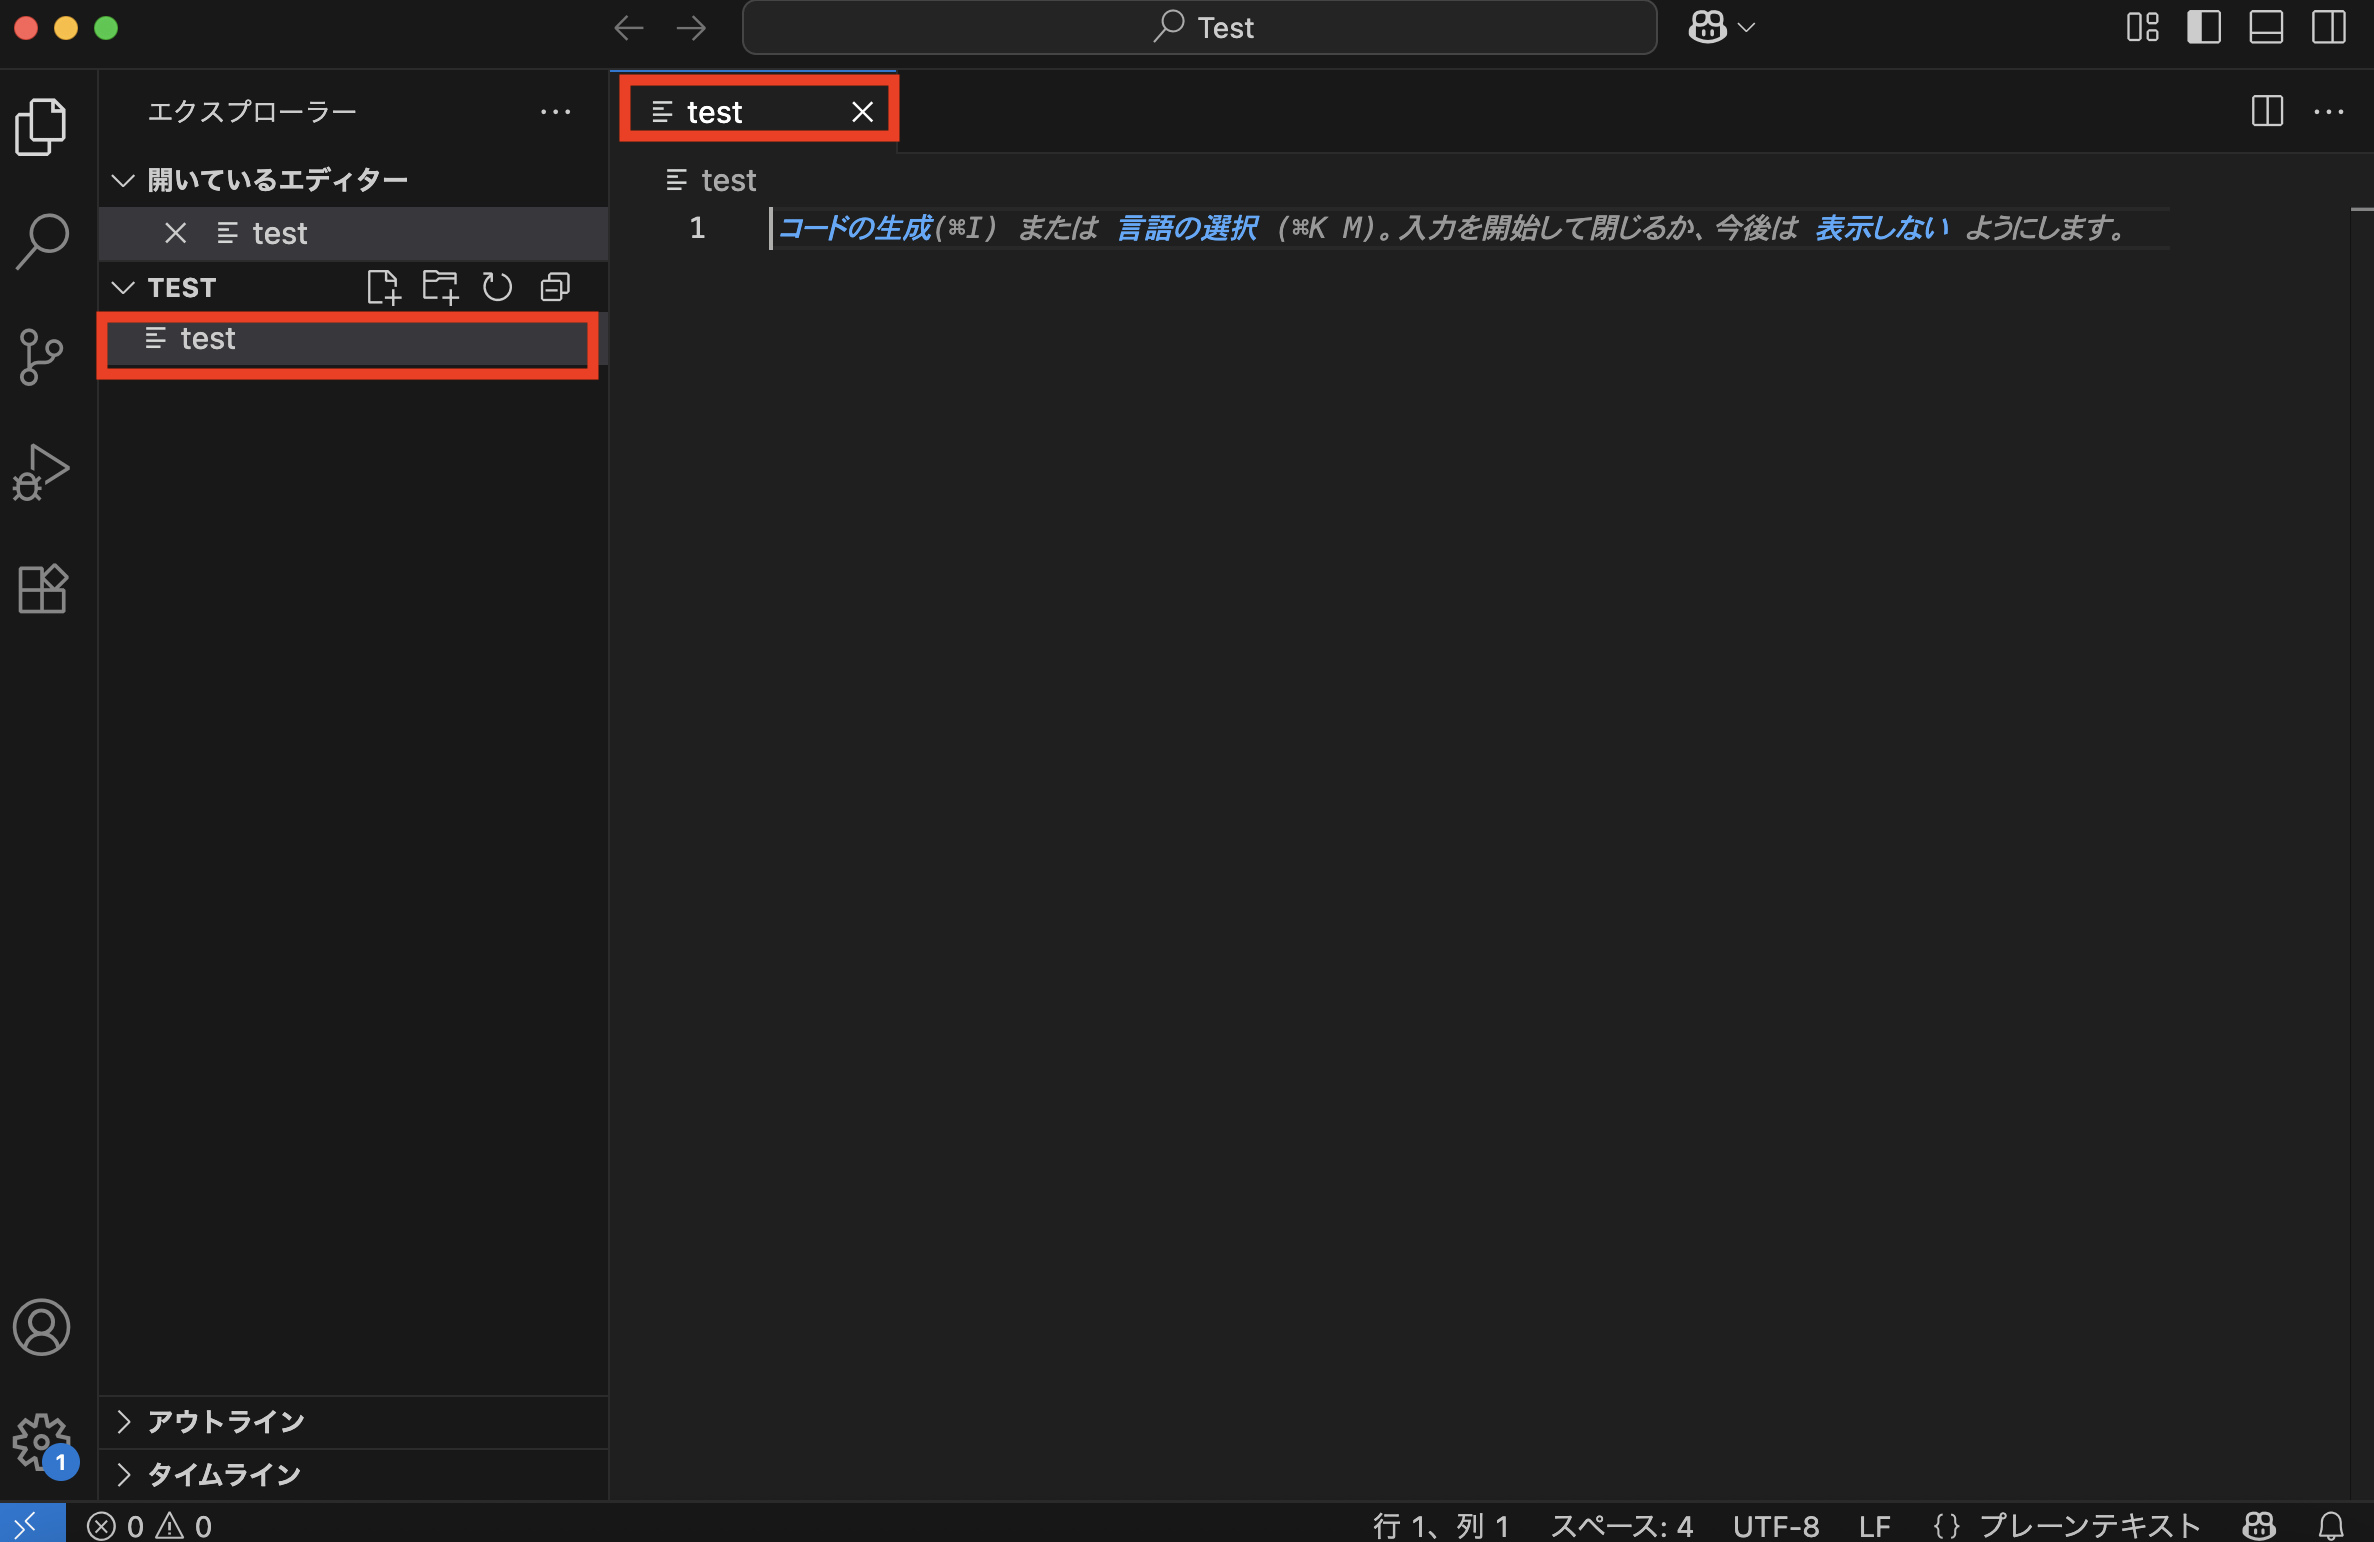2374x1542 pixels.
Task: Toggle the bottom panel visibility
Action: click(2265, 28)
